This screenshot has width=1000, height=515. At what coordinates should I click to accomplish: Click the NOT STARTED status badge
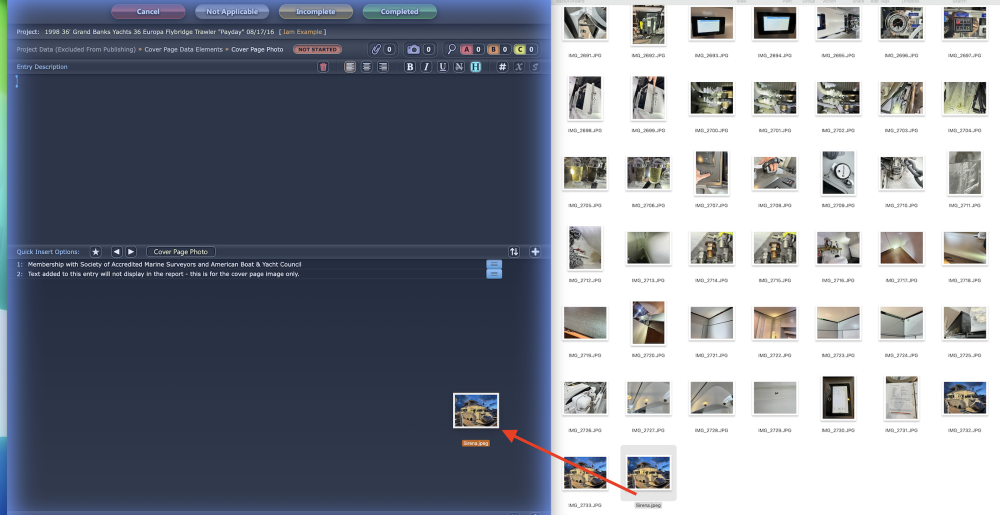(x=318, y=49)
